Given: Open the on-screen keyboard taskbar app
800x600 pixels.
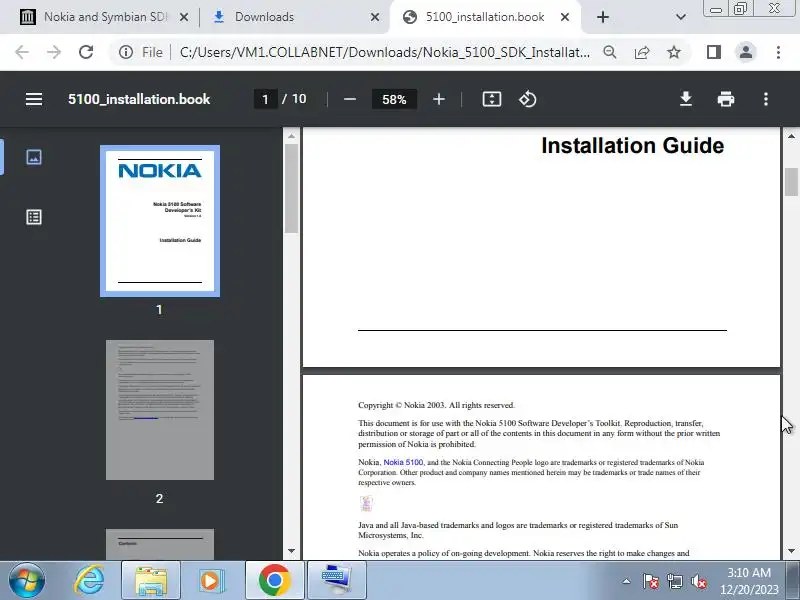Looking at the screenshot, I should point(336,580).
